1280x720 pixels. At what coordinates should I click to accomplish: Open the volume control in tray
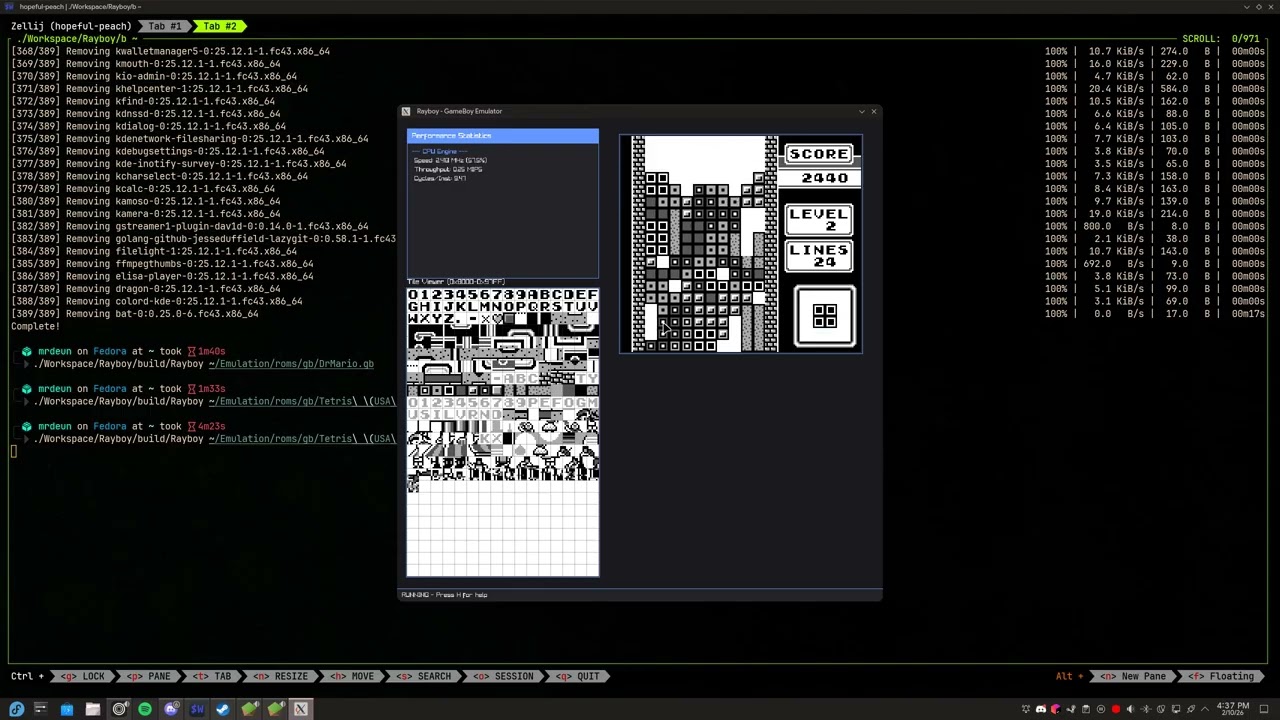[1130, 709]
